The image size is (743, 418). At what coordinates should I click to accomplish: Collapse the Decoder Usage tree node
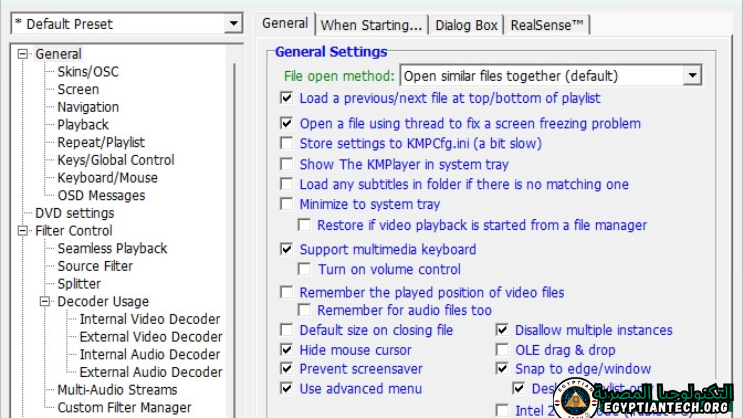pos(45,301)
